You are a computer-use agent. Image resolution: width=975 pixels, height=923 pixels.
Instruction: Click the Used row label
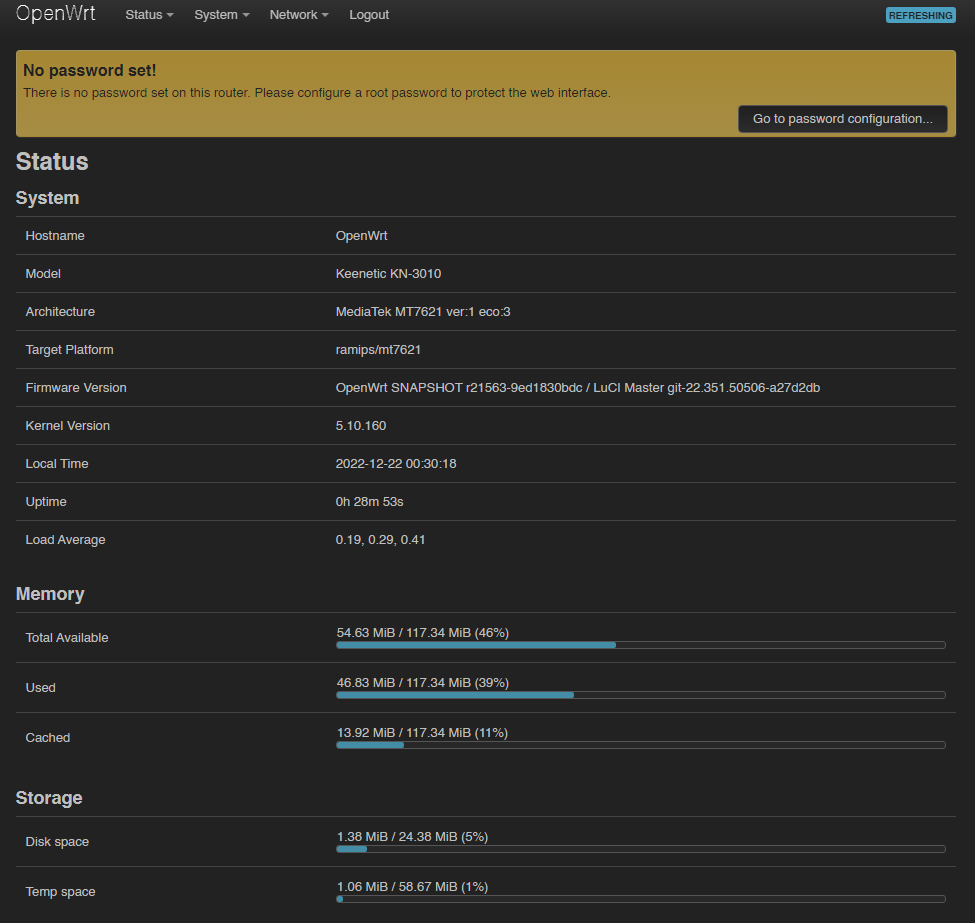click(40, 687)
